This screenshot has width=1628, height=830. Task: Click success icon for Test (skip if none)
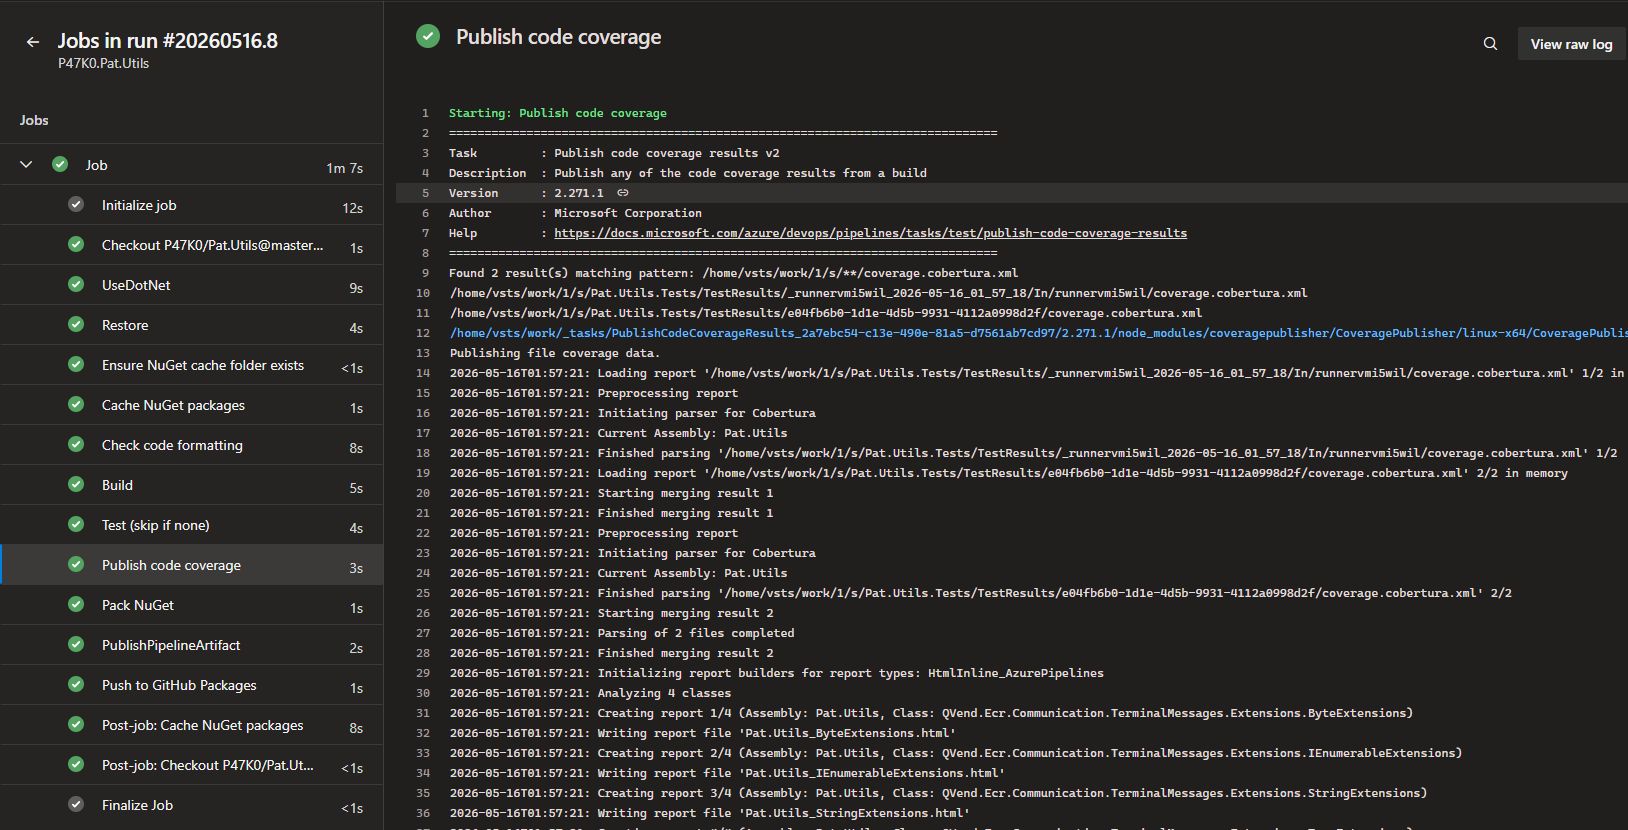[76, 525]
